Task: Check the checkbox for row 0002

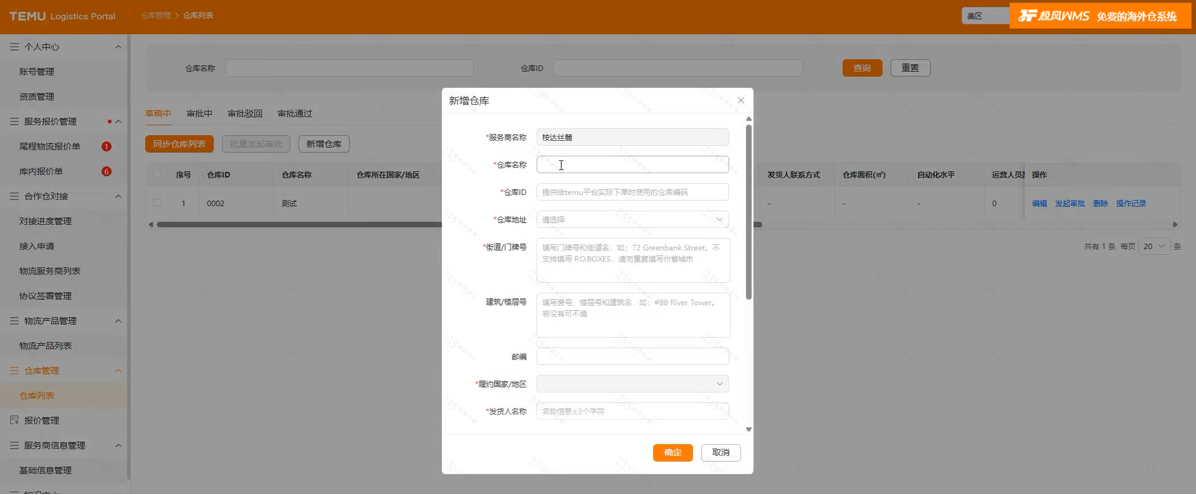Action: (157, 203)
